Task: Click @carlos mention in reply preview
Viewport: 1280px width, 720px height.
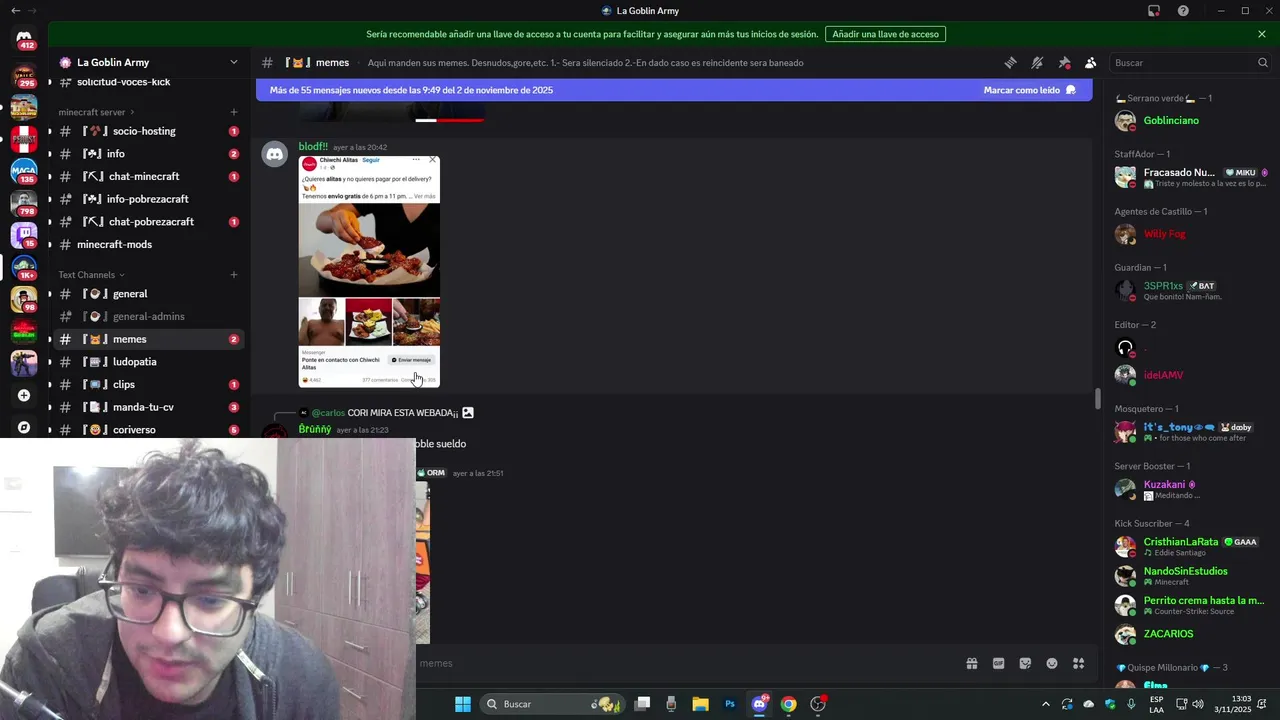Action: click(x=328, y=413)
